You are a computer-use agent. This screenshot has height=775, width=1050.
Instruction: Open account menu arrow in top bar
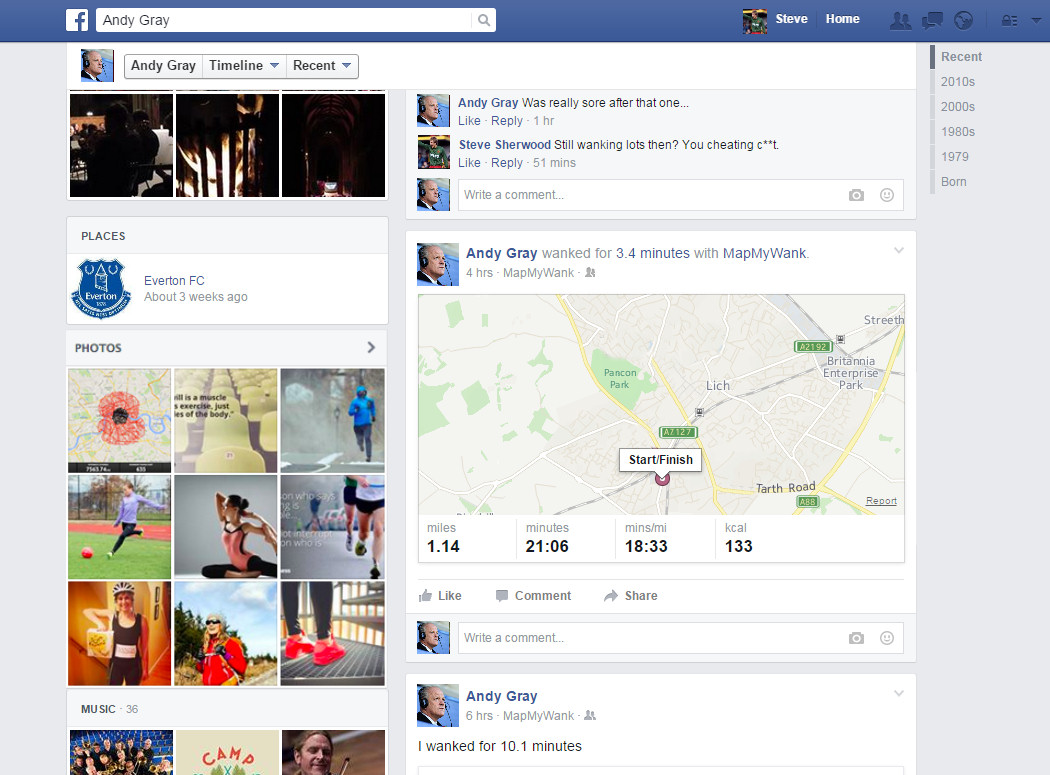pyautogui.click(x=1036, y=21)
